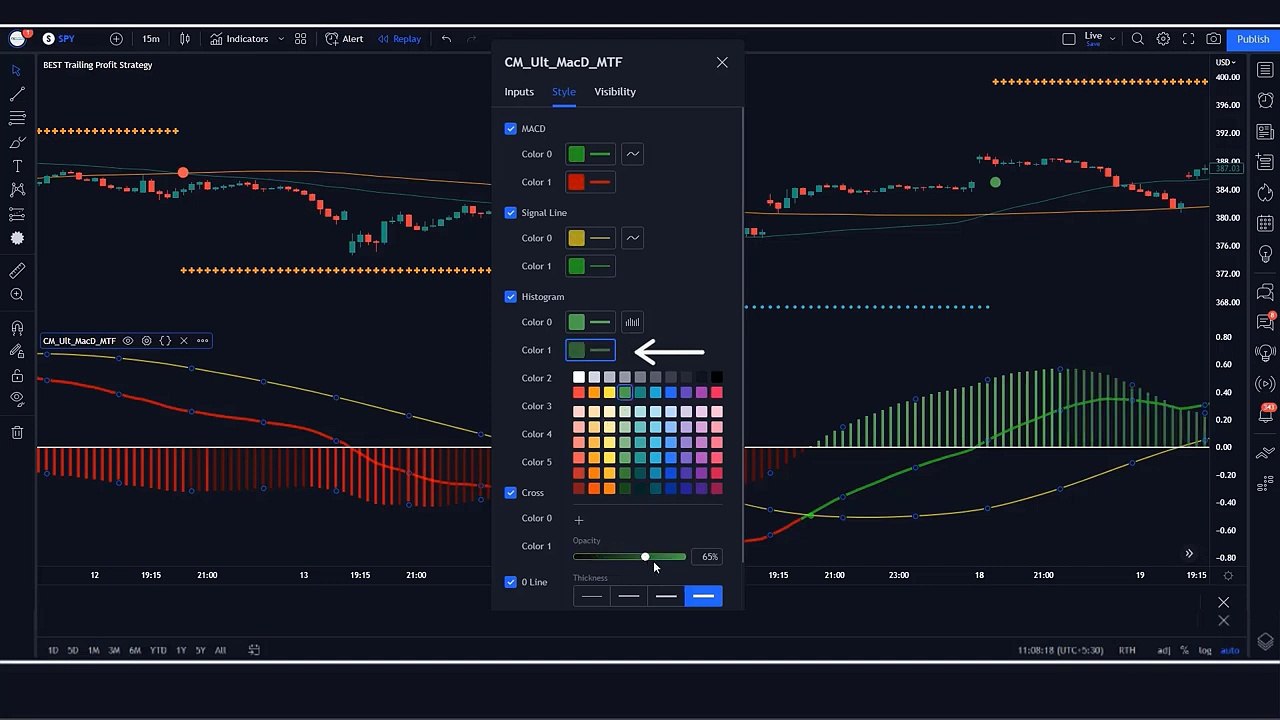This screenshot has width=1280, height=720.
Task: Toggle the log scale option
Action: [x=1205, y=650]
